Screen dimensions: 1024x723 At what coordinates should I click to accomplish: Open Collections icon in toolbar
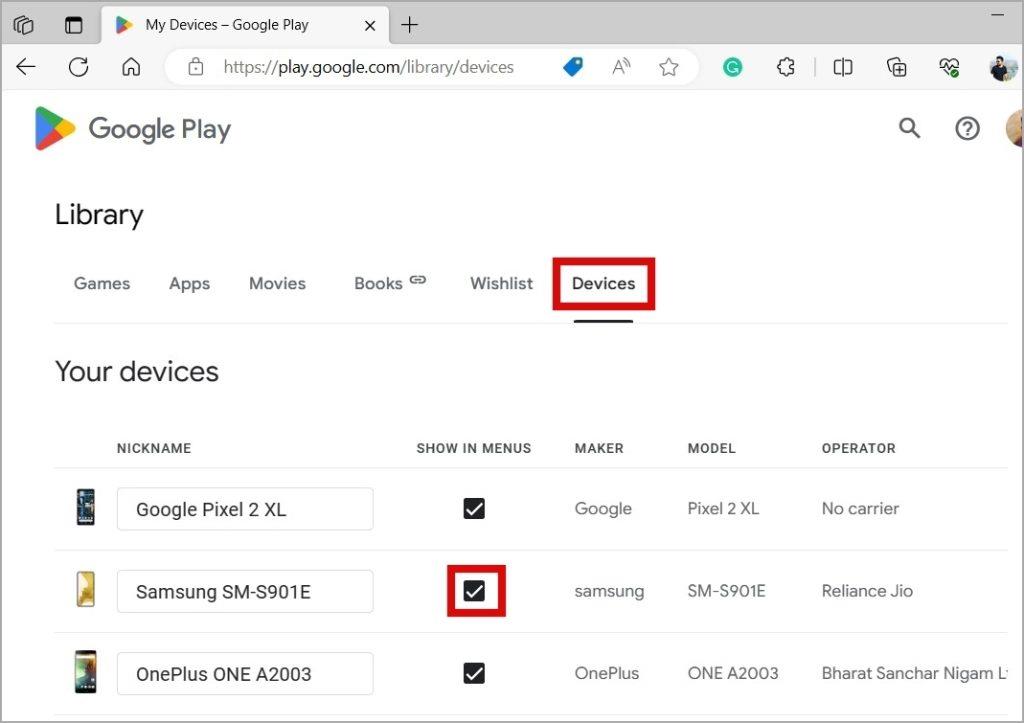pos(896,67)
